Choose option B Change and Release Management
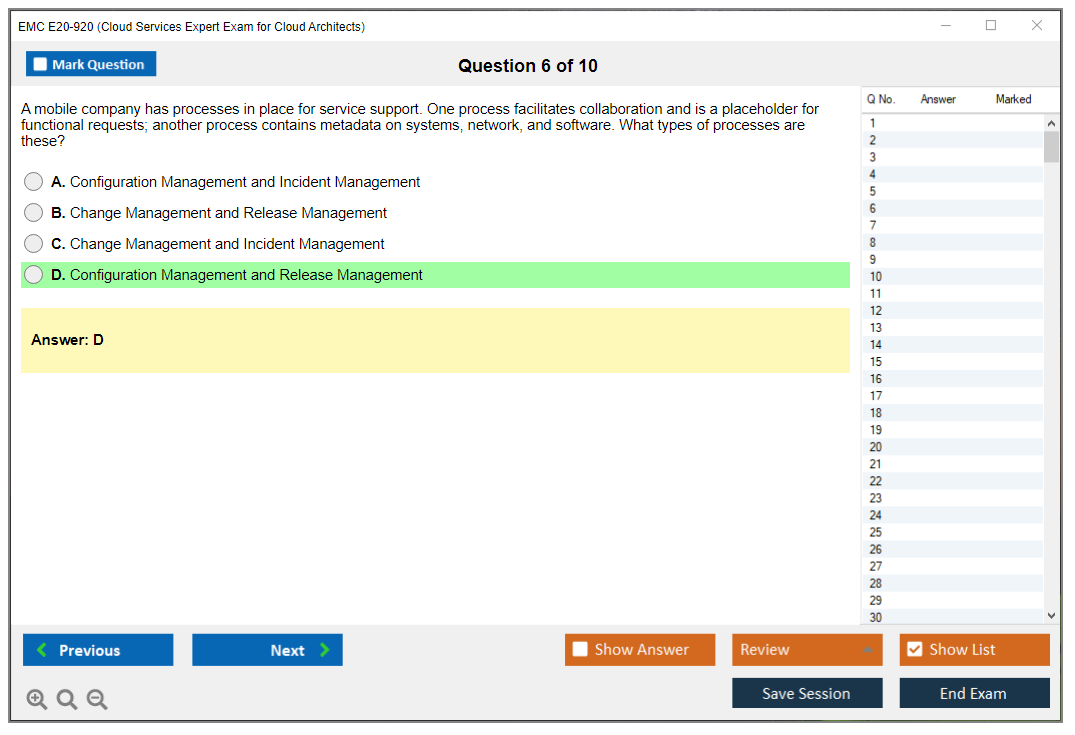This screenshot has height=735, width=1075. 34,213
